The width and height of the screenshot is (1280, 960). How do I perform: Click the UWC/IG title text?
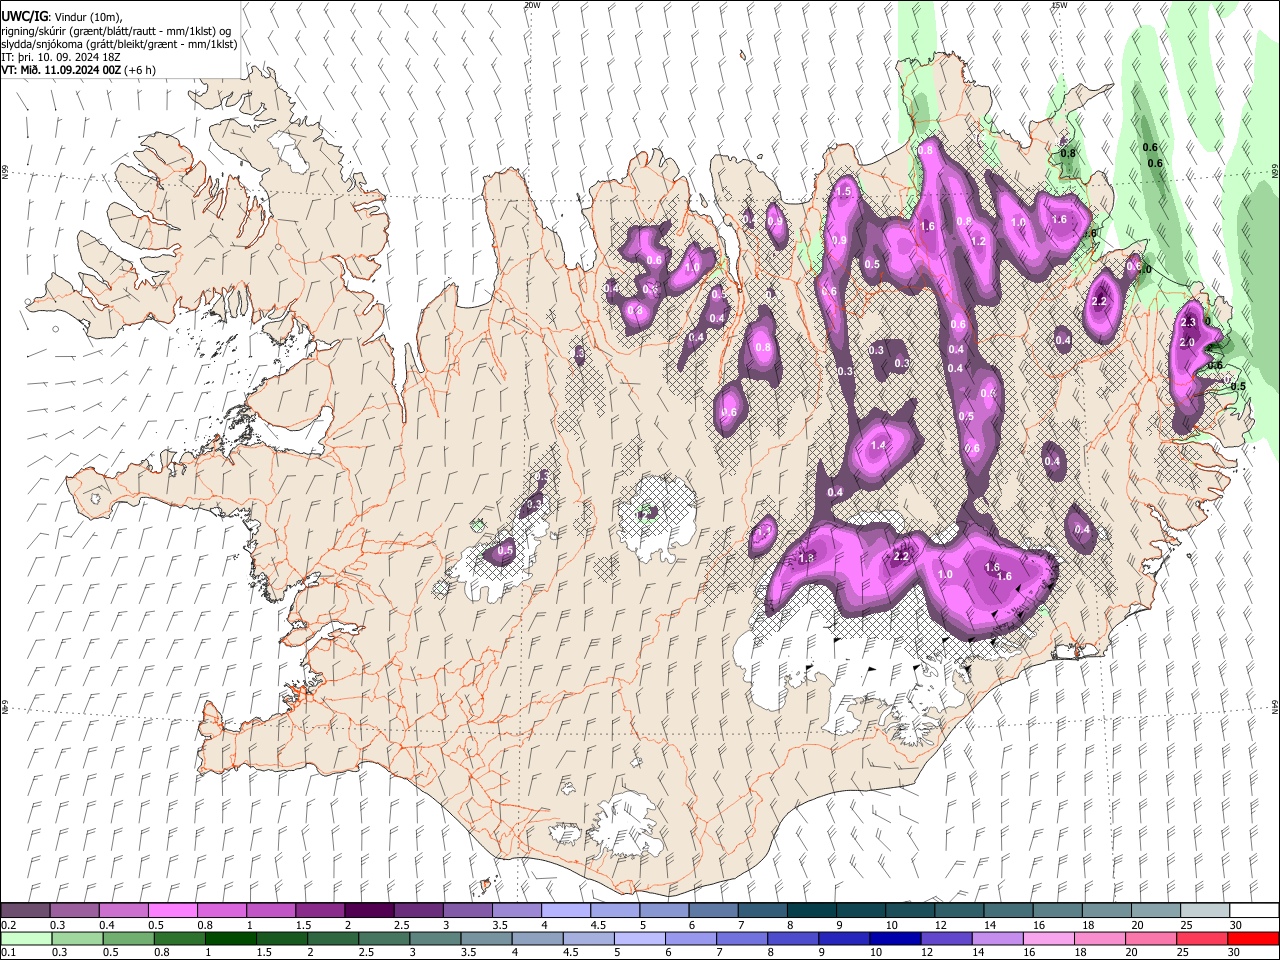coord(23,16)
